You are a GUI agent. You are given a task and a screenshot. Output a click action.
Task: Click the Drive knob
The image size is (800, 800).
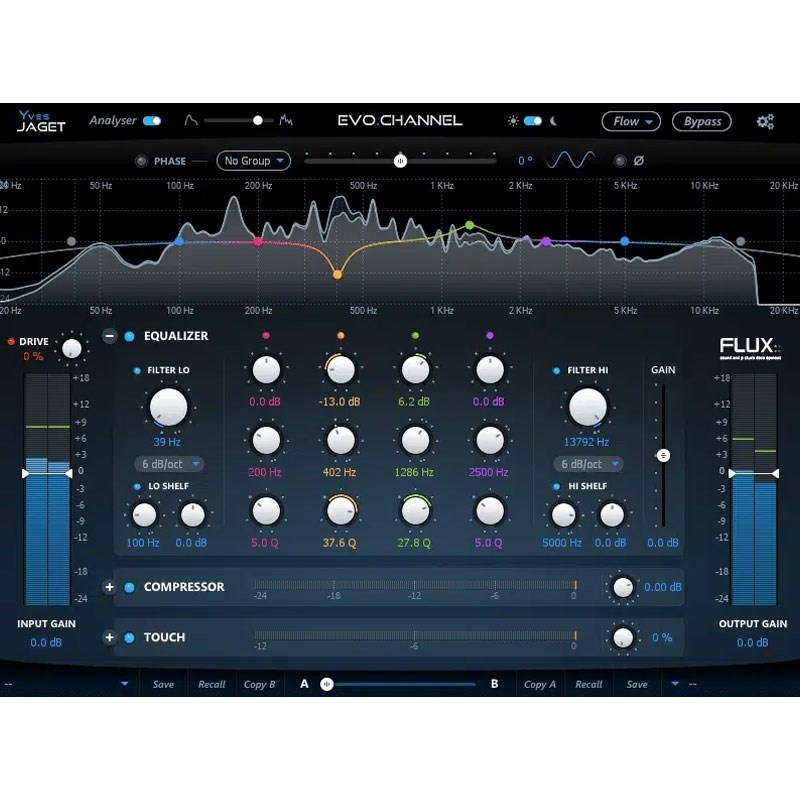pyautogui.click(x=71, y=348)
